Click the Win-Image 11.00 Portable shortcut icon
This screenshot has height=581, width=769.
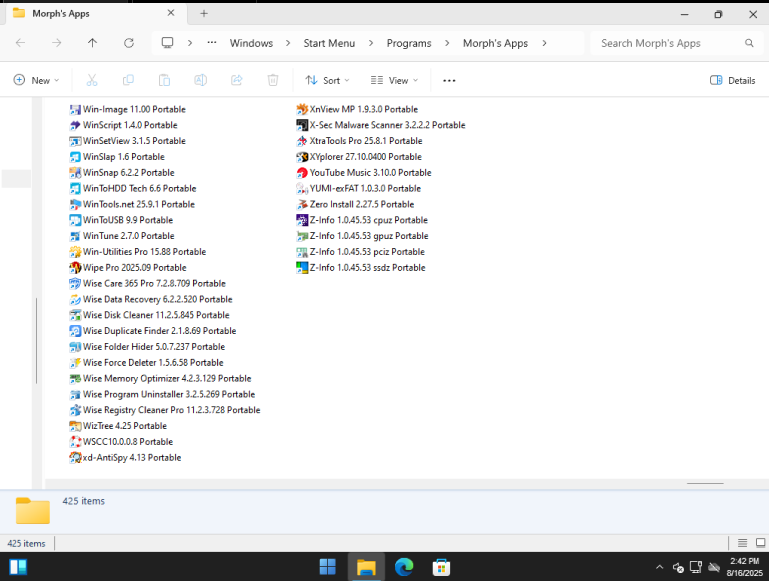[x=75, y=109]
